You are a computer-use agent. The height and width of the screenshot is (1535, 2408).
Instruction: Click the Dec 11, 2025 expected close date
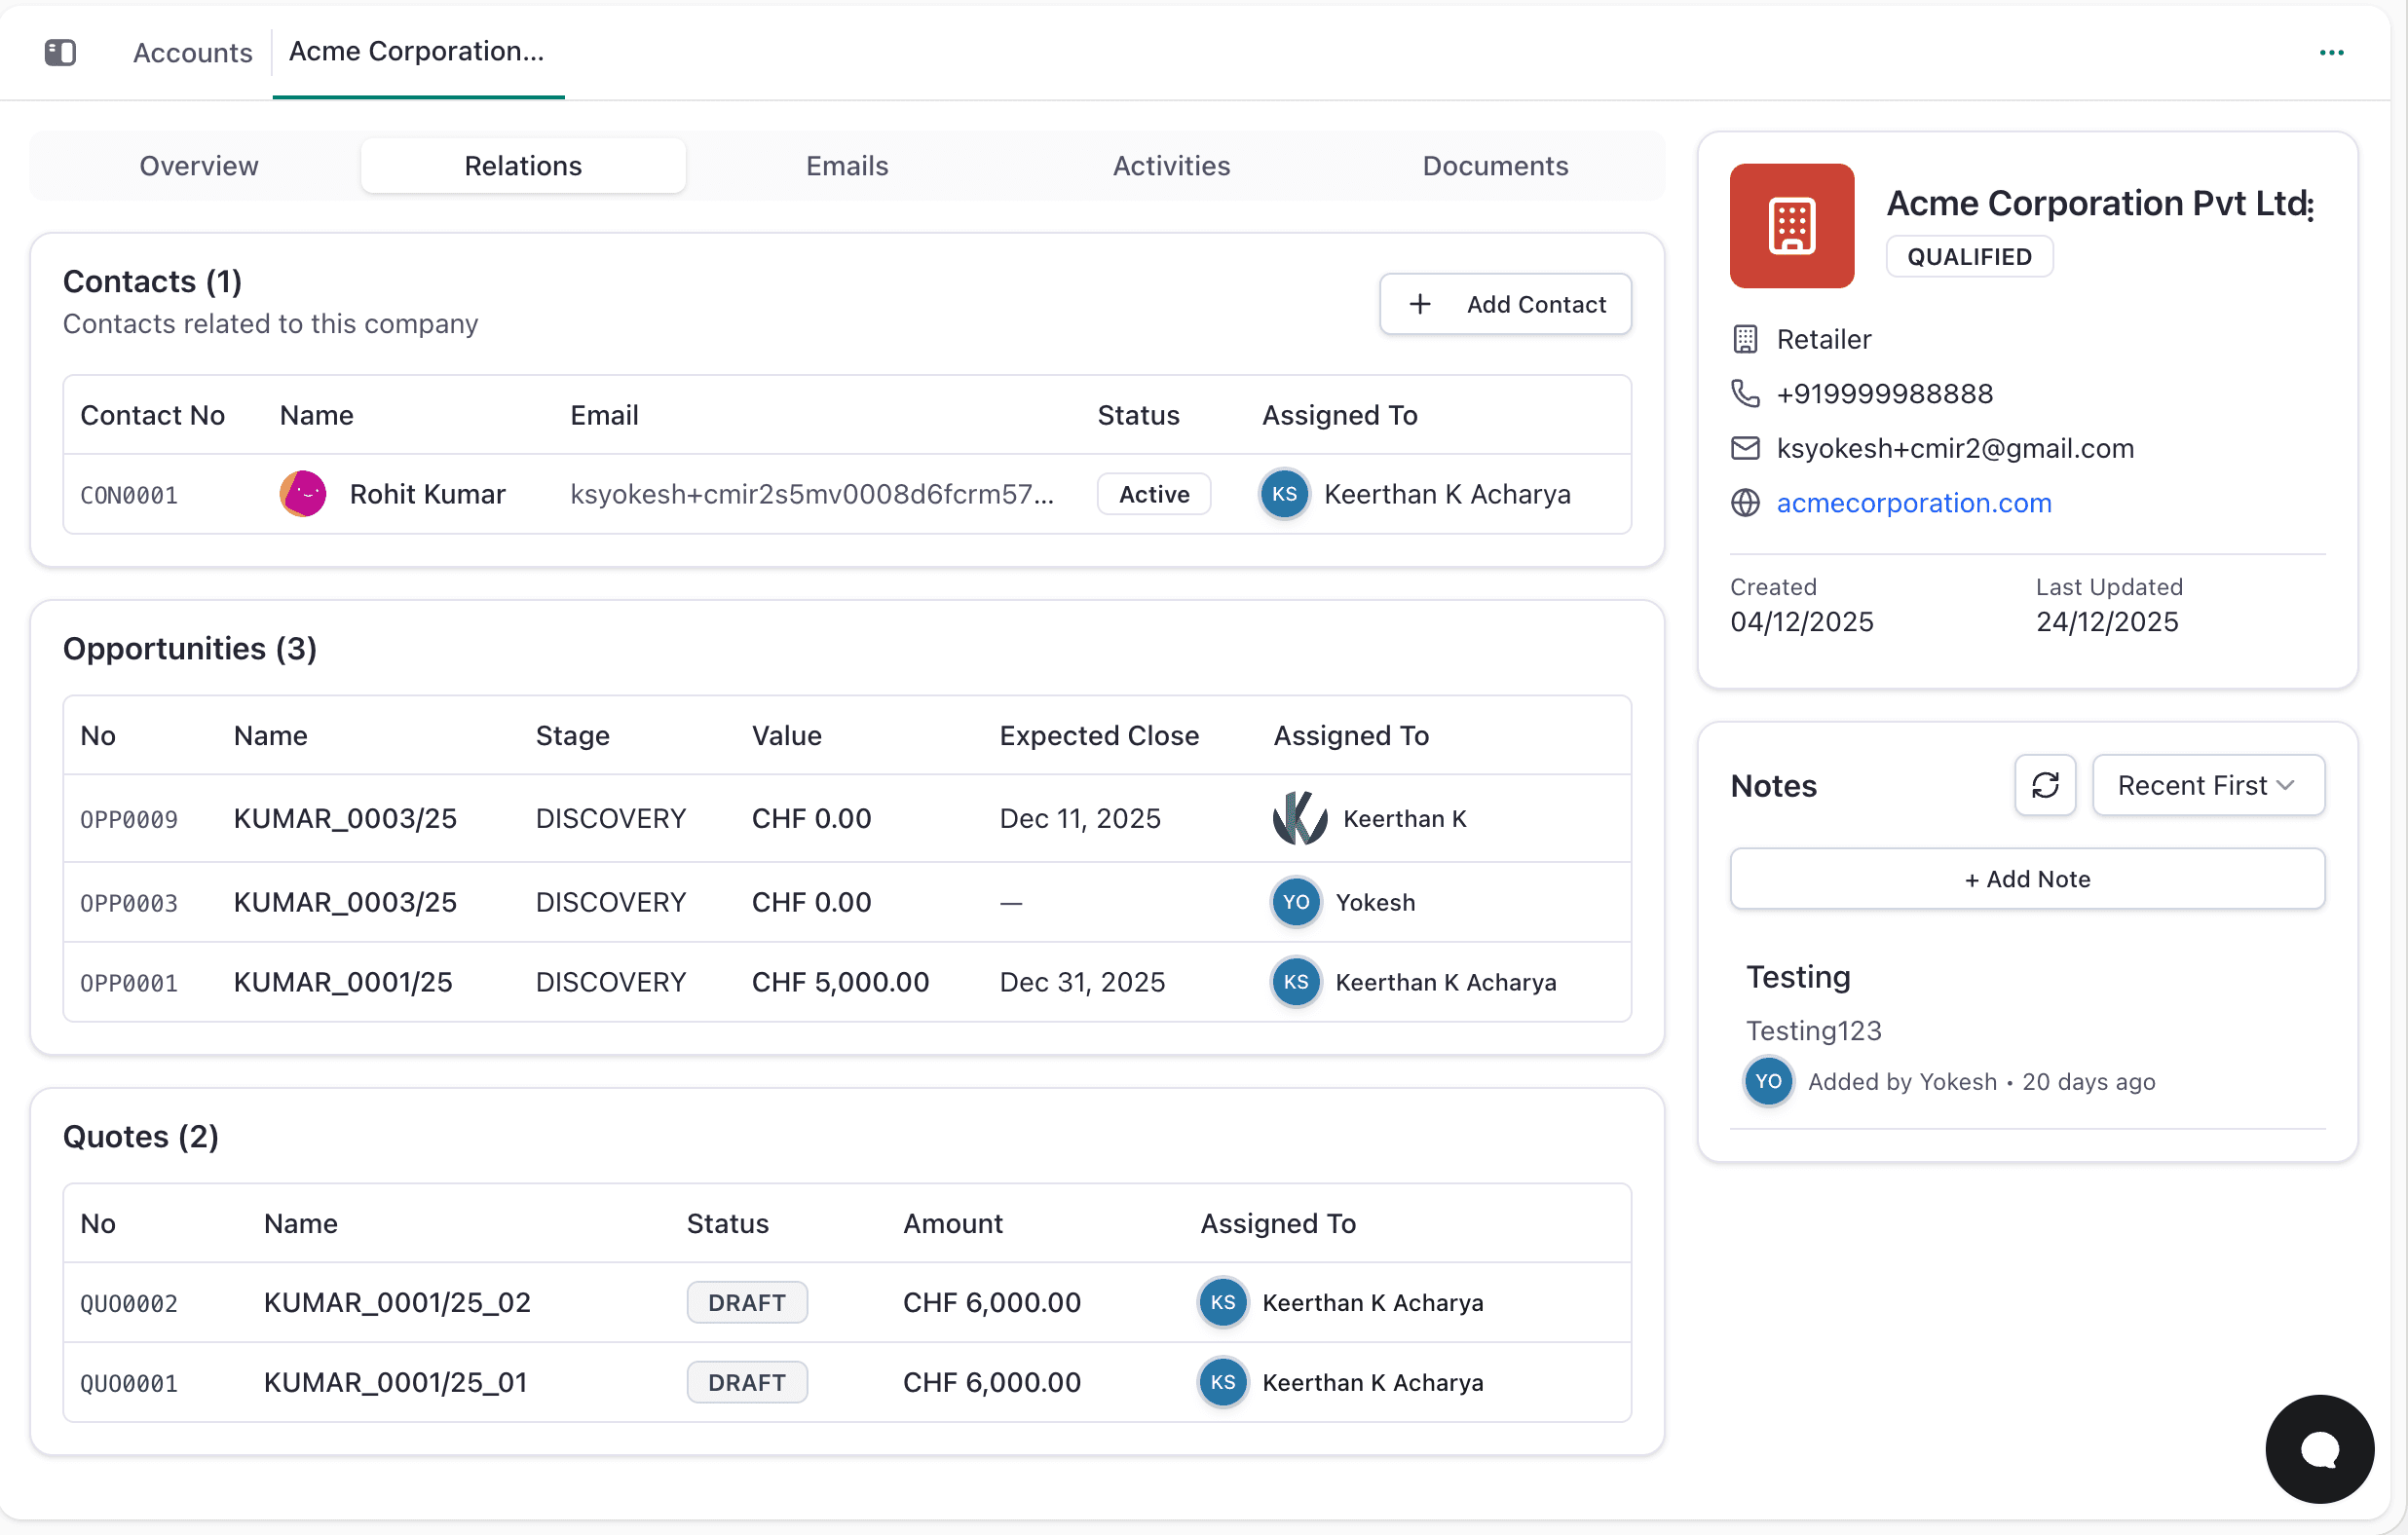click(1080, 818)
